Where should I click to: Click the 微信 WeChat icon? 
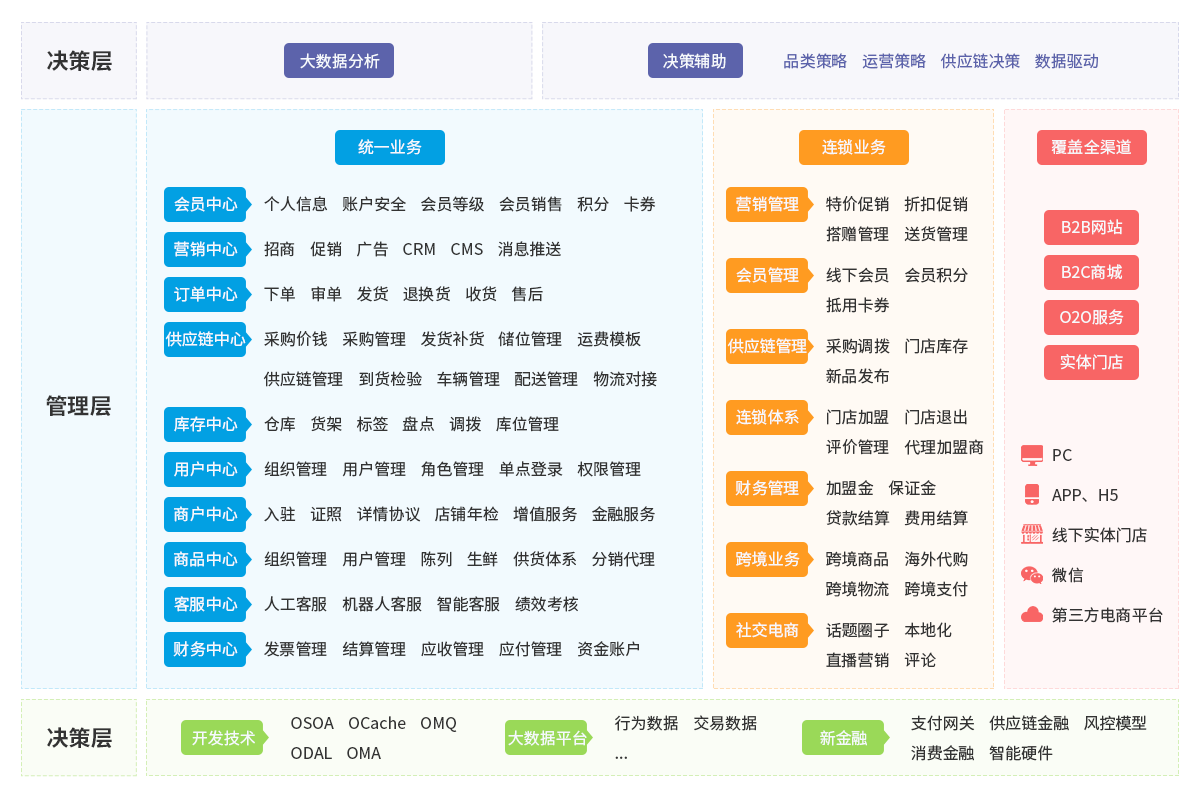coord(1031,575)
